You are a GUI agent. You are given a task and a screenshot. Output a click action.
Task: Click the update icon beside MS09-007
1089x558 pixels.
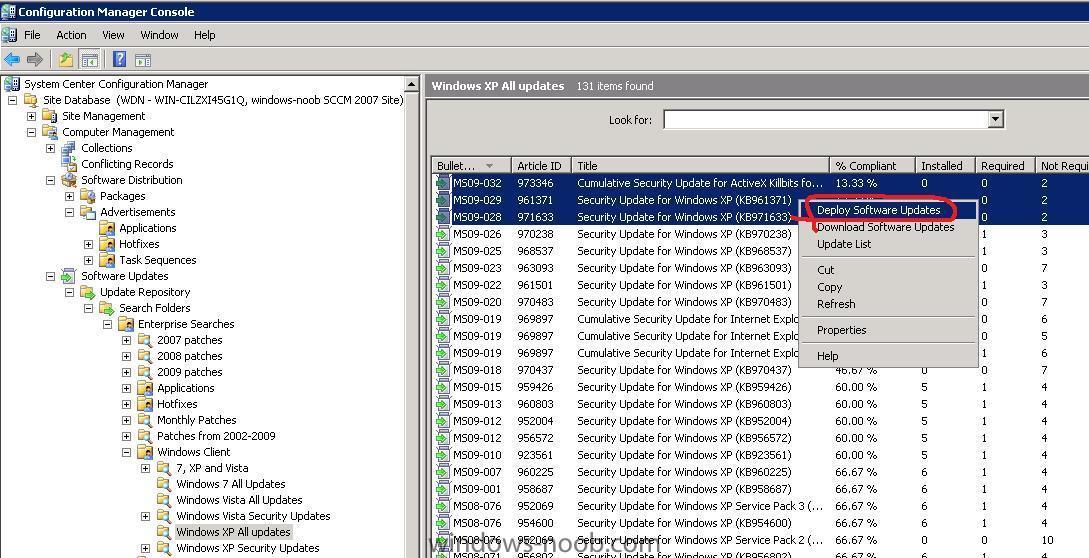(x=442, y=472)
